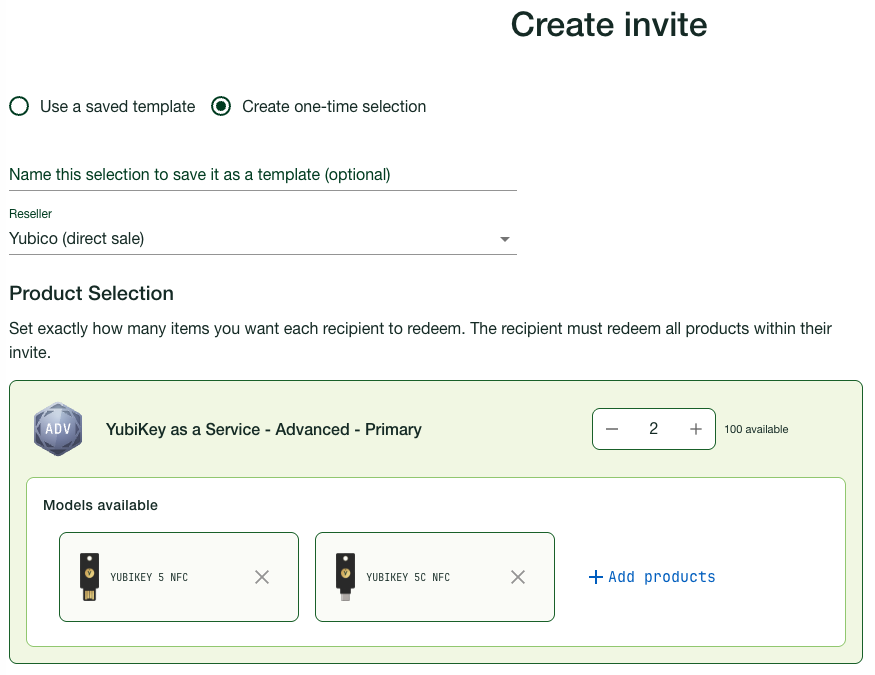The height and width of the screenshot is (675, 875).
Task: Remove the YubiKey 5 NFC model
Action: pyautogui.click(x=262, y=577)
